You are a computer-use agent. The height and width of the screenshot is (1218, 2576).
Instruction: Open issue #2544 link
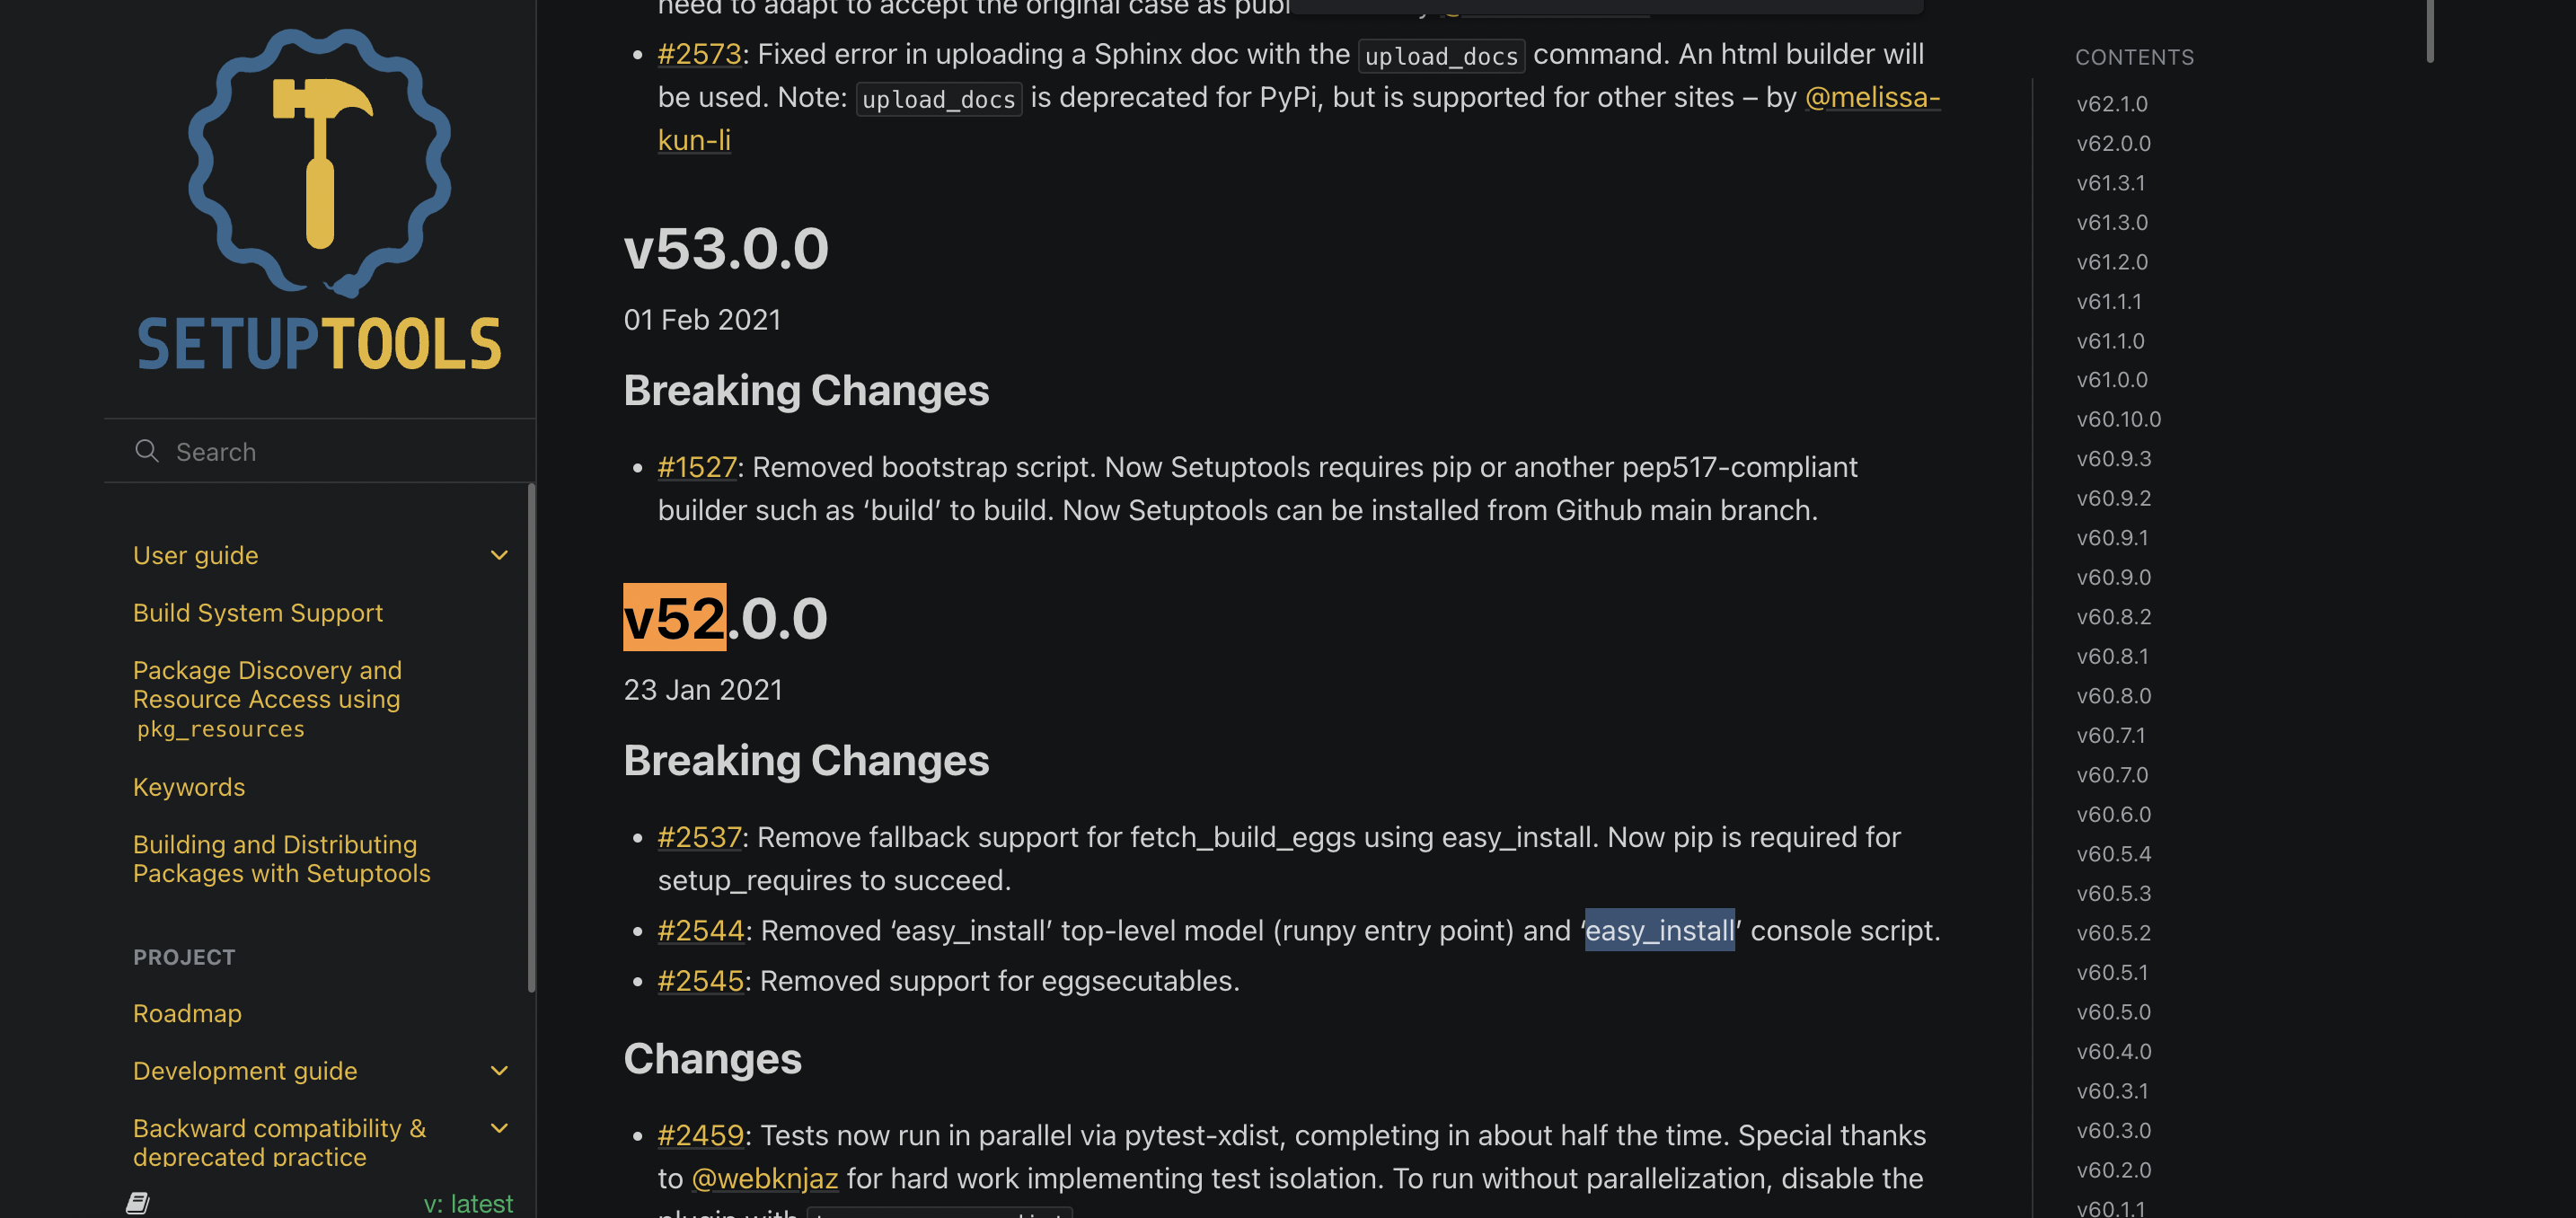[700, 931]
